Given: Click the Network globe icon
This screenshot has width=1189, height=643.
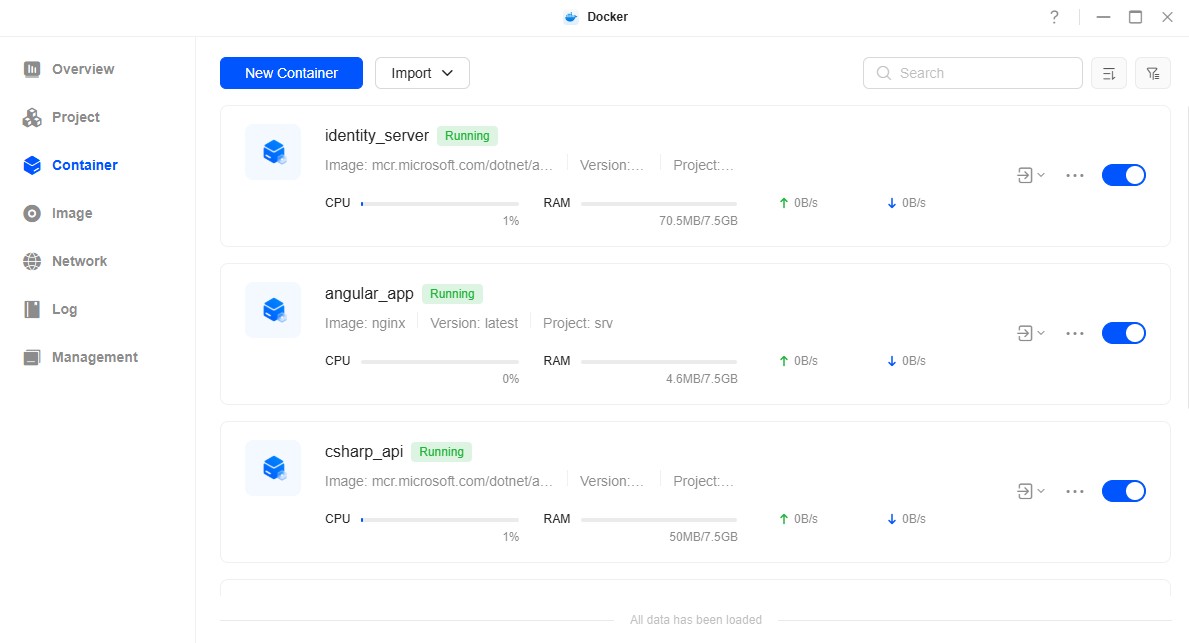Looking at the screenshot, I should pyautogui.click(x=32, y=262).
